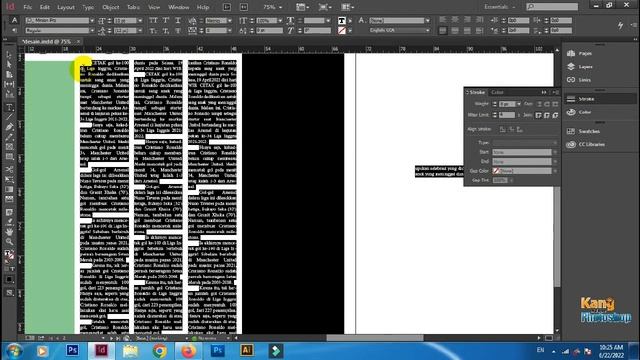Open the stroke Weight dropdown
Screen dimensions: 640x360
[519, 104]
